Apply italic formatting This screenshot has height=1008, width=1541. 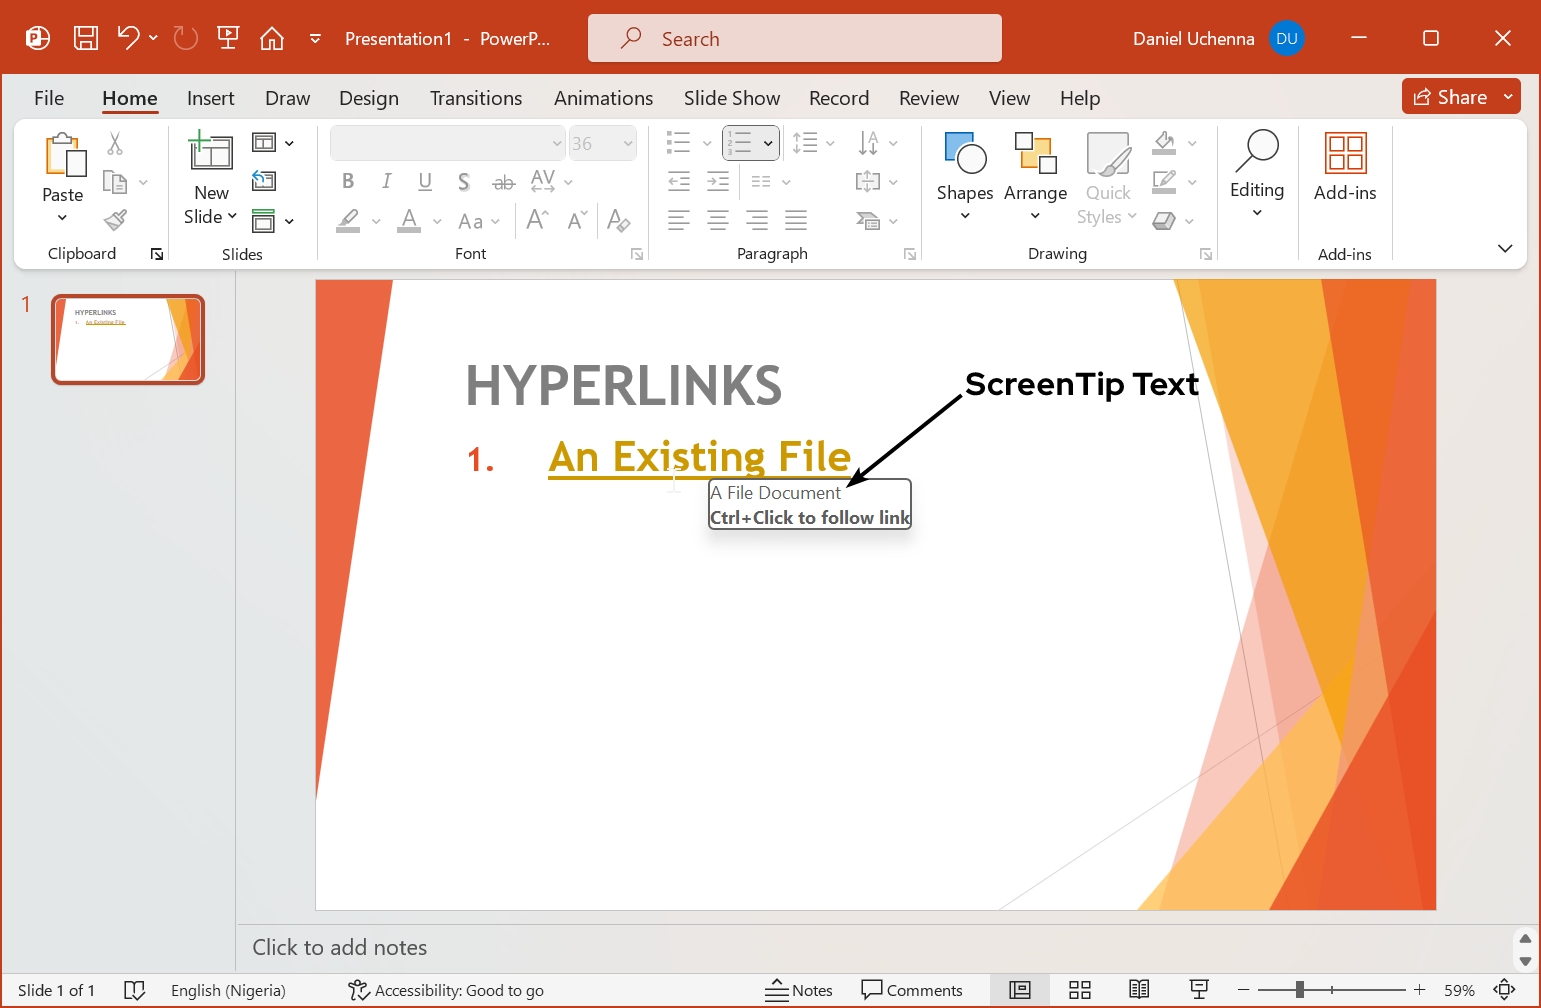[x=386, y=181]
